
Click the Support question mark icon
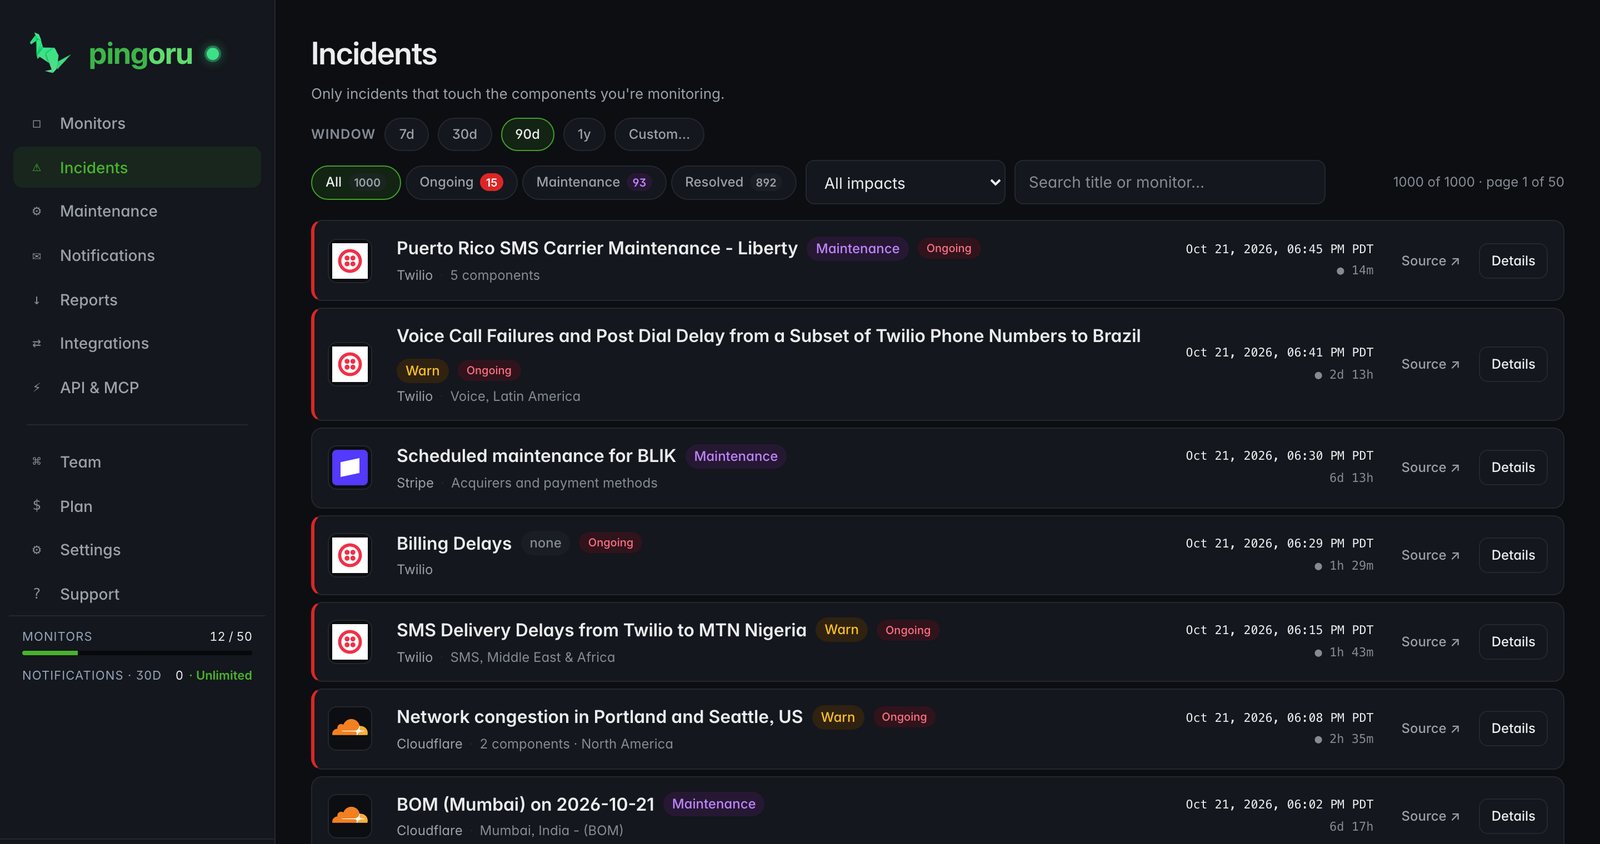tap(37, 594)
